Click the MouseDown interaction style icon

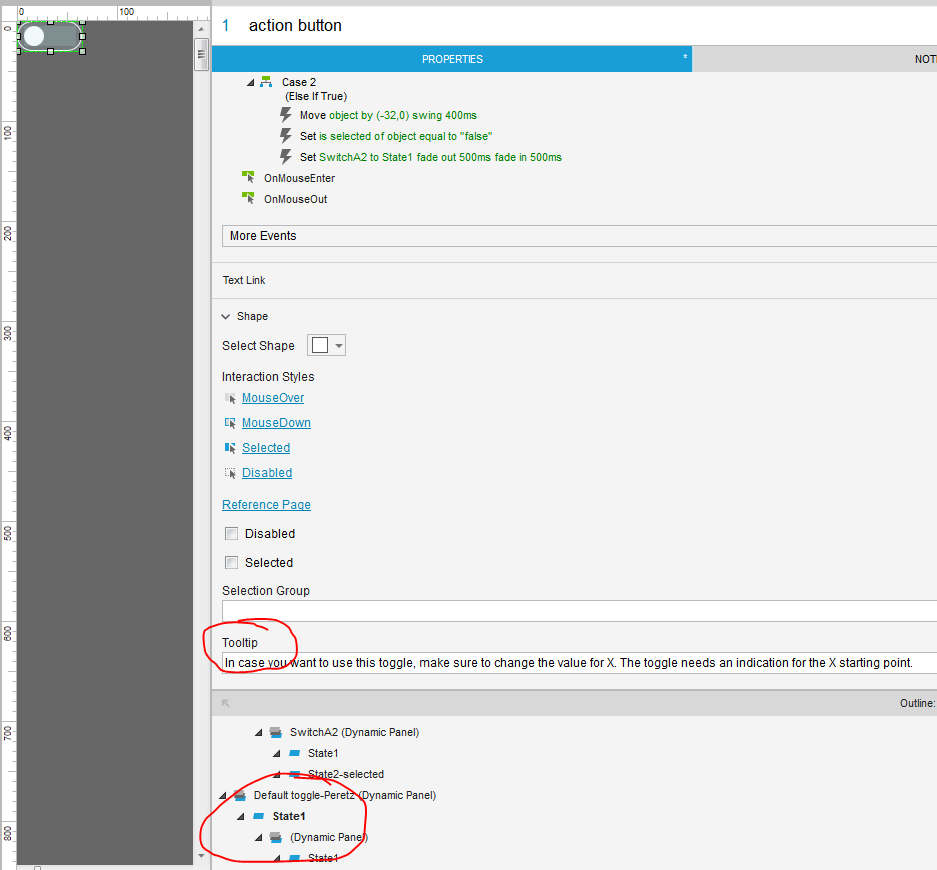(231, 423)
